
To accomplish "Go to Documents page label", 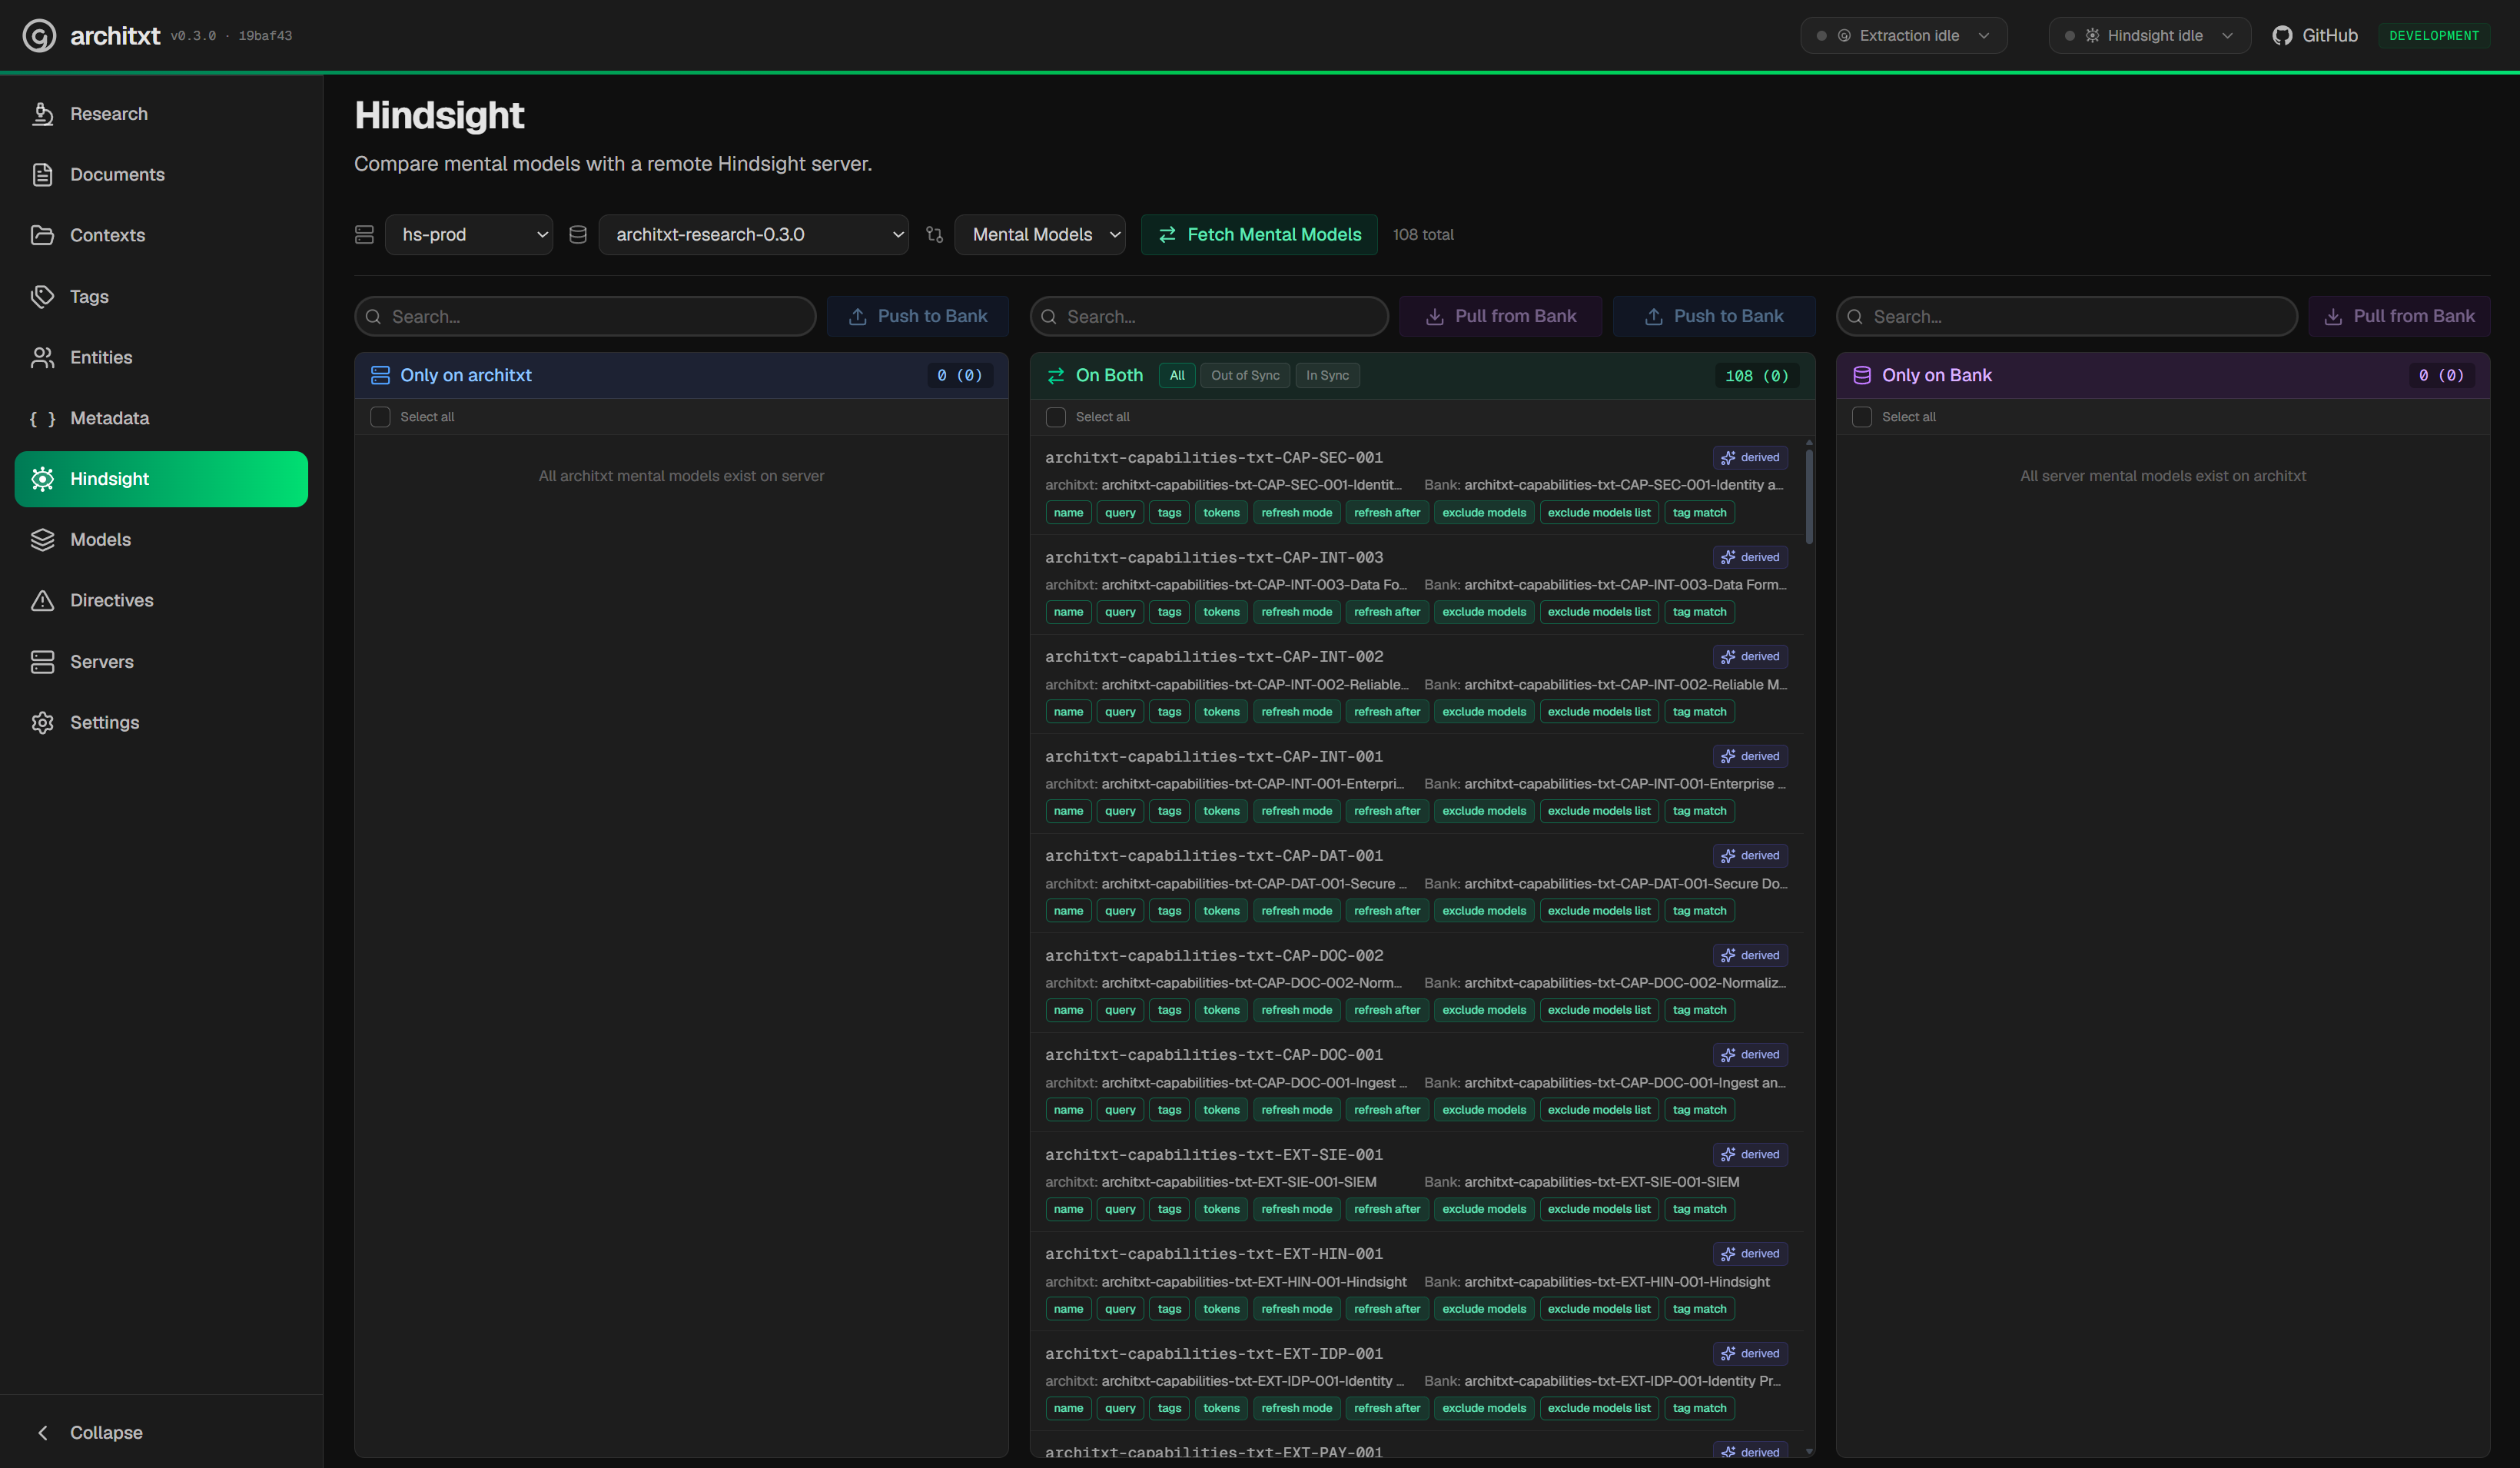I will coord(117,175).
